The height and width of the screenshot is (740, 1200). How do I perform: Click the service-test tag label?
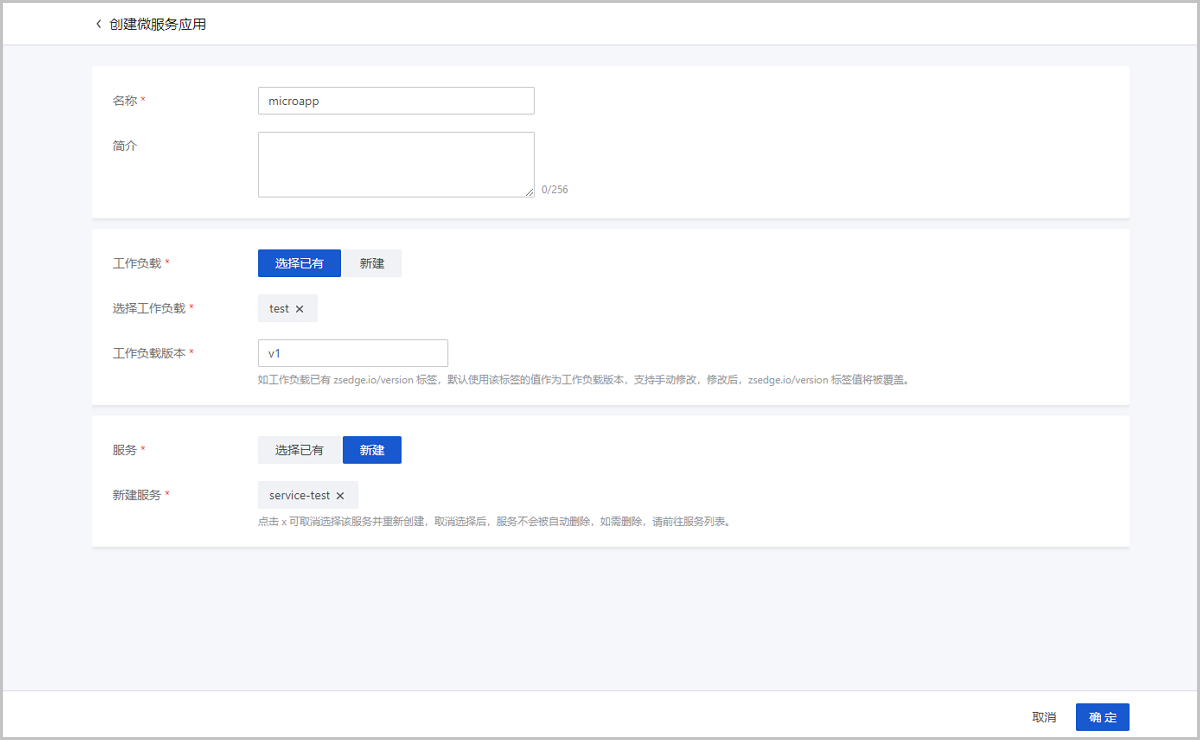click(299, 496)
